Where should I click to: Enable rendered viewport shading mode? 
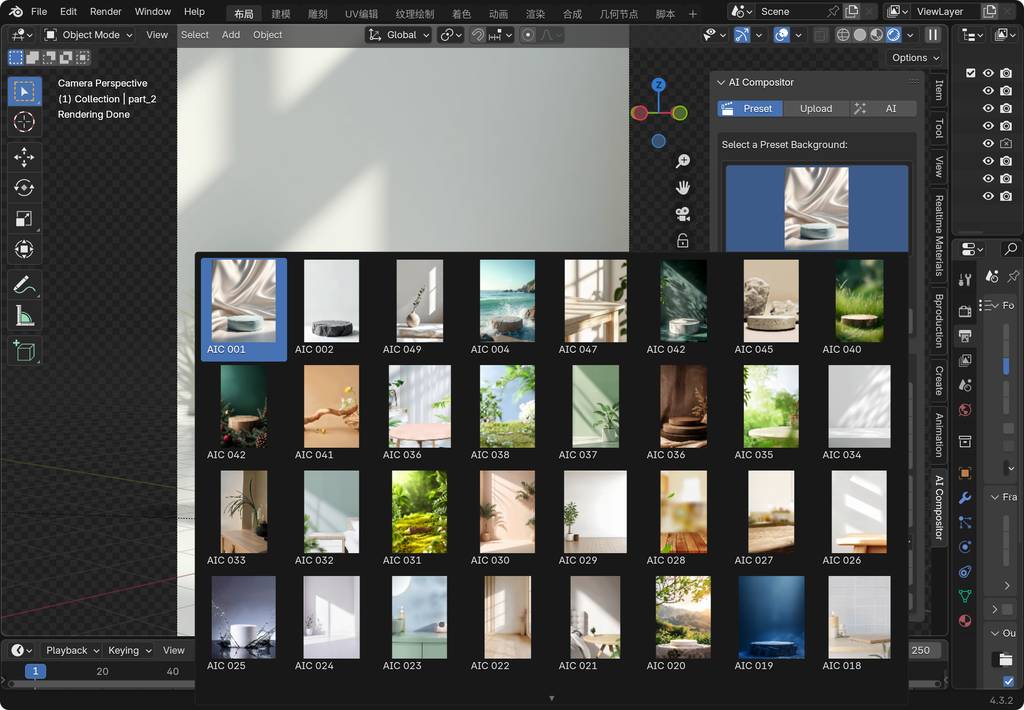(x=893, y=35)
